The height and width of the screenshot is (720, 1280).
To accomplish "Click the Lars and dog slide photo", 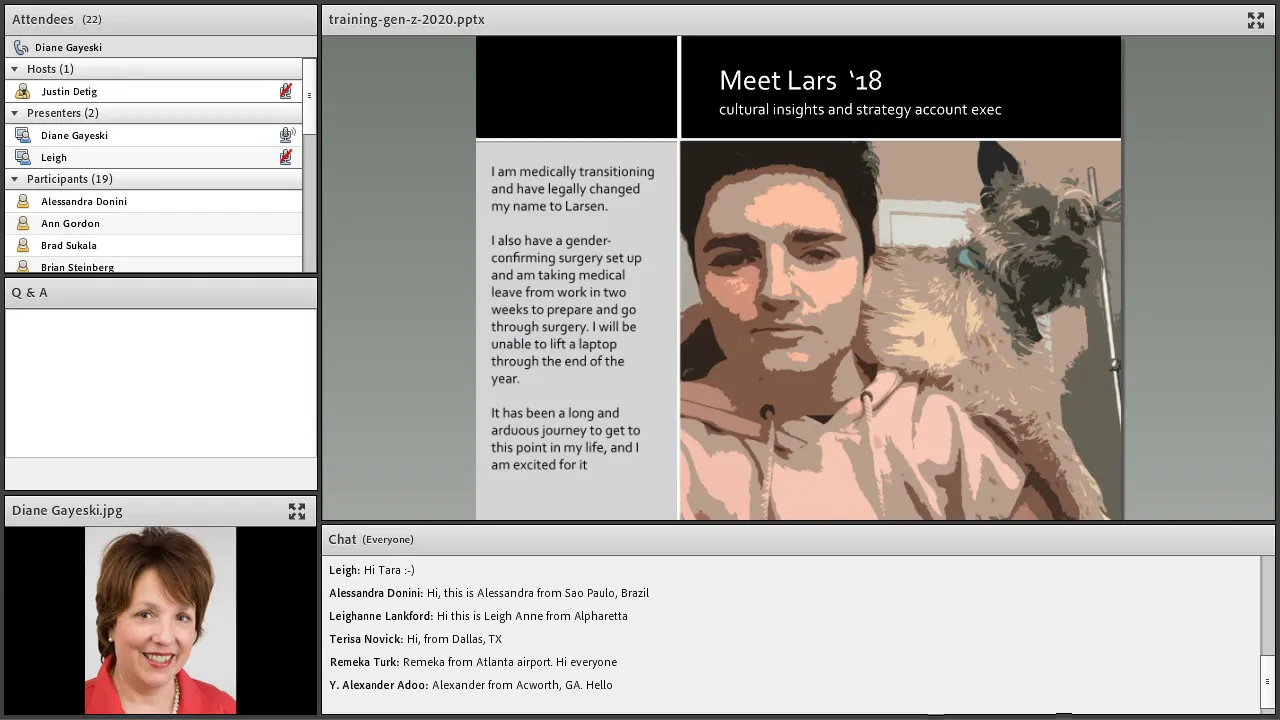I will coord(901,330).
